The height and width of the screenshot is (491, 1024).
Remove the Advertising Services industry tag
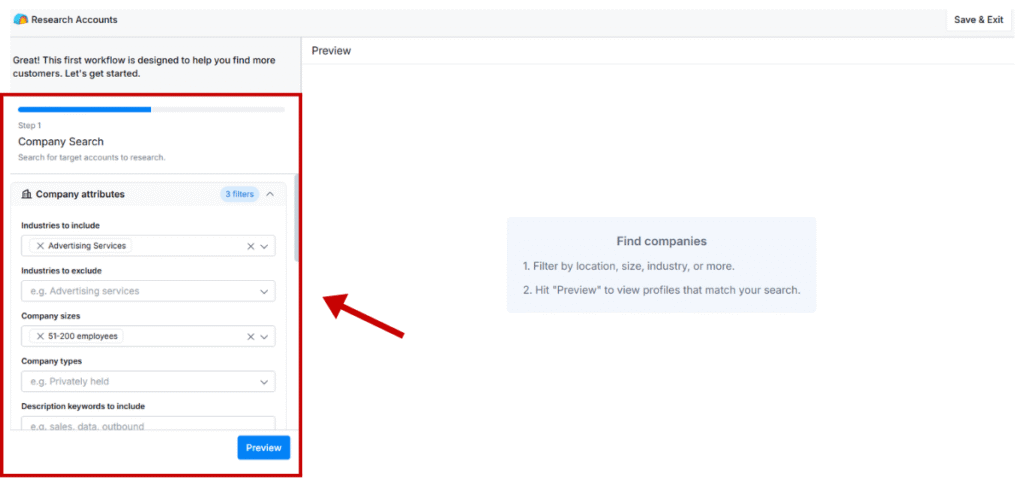[40, 246]
